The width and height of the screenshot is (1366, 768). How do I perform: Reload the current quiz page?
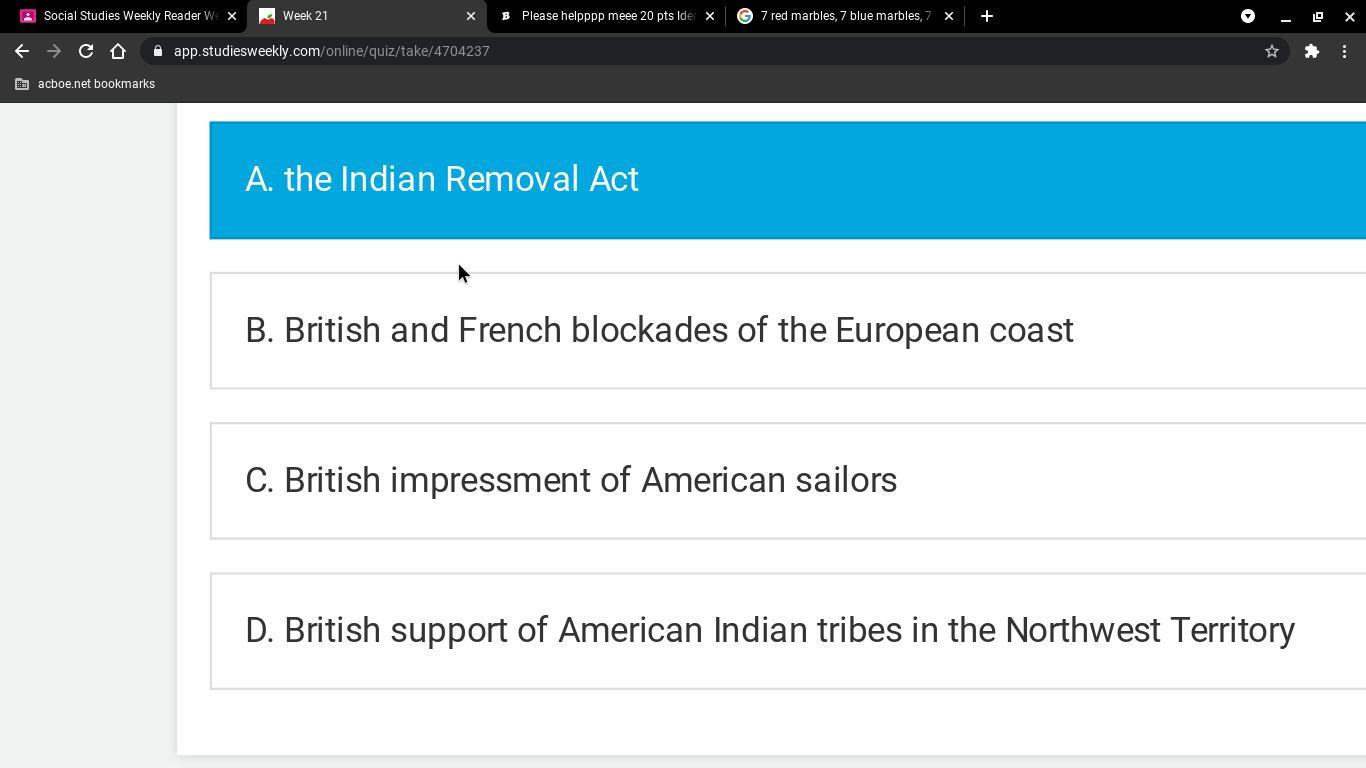[x=86, y=51]
